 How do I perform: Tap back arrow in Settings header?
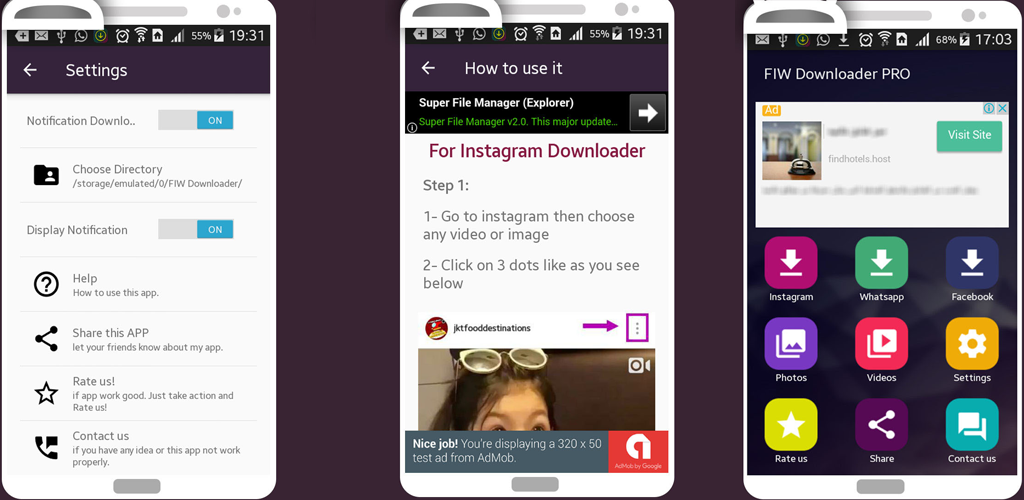(30, 70)
